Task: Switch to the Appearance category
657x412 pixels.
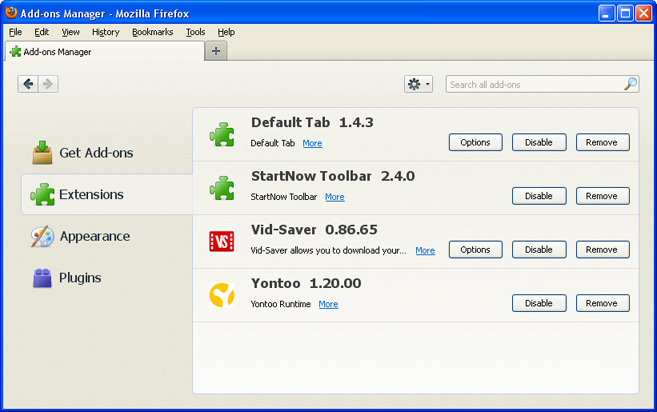Action: (x=95, y=236)
